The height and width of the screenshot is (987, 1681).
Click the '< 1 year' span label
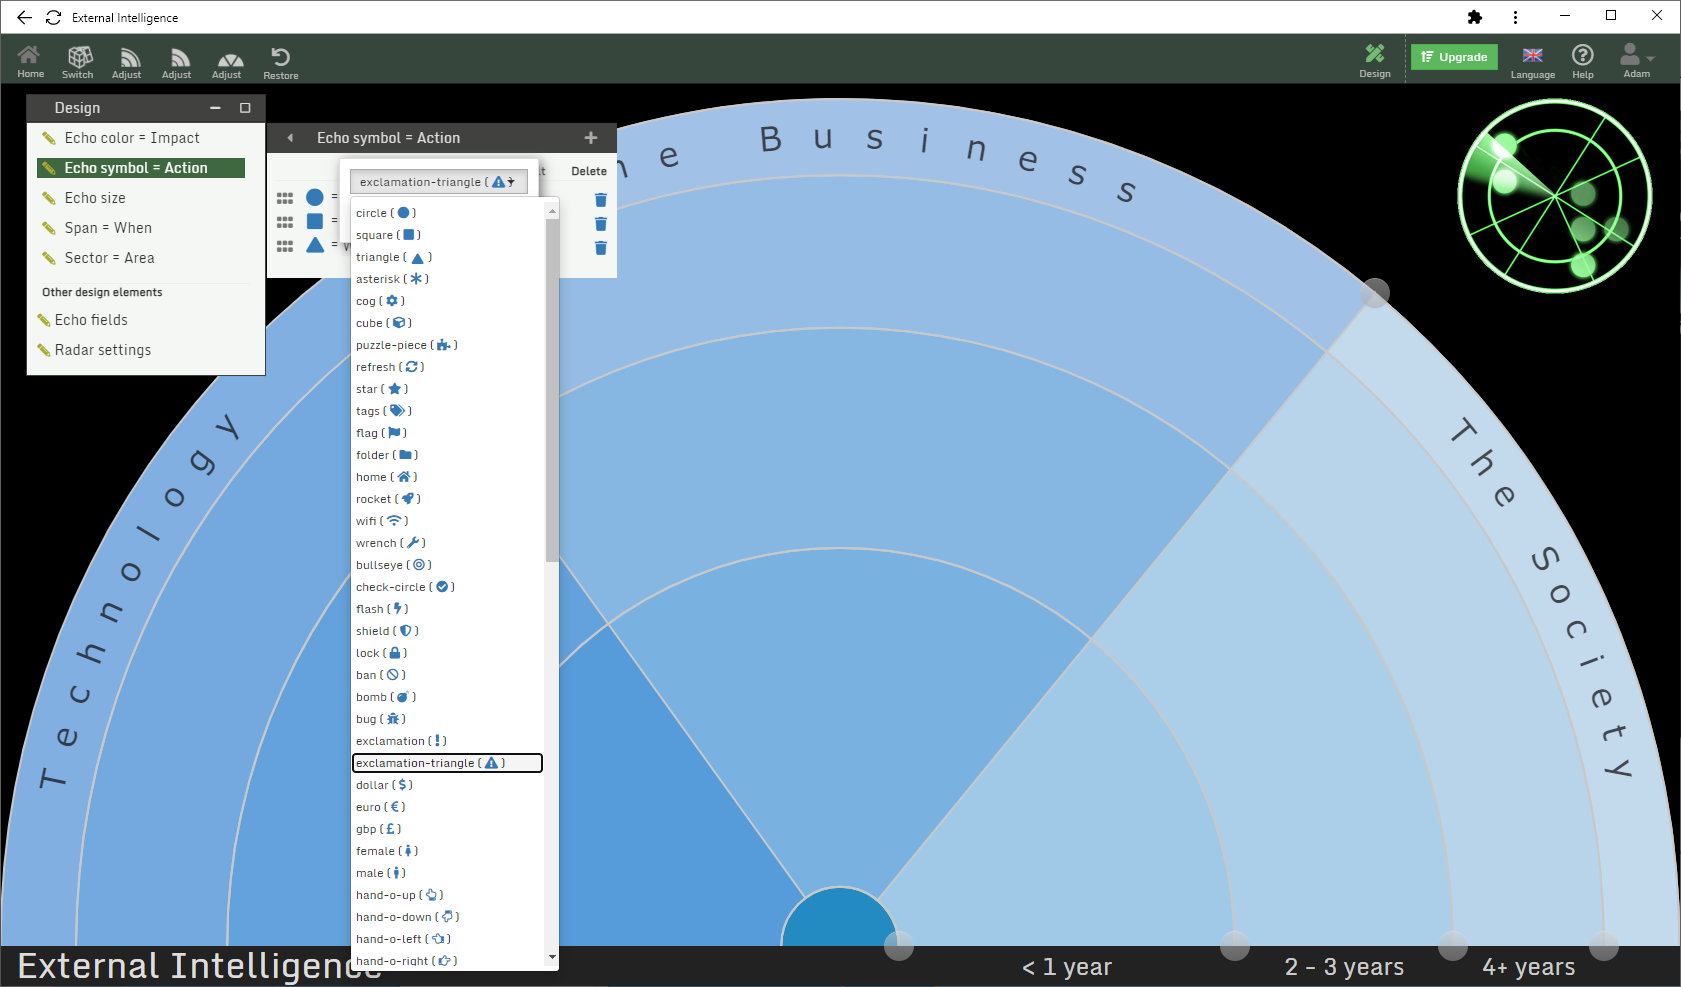click(1067, 967)
